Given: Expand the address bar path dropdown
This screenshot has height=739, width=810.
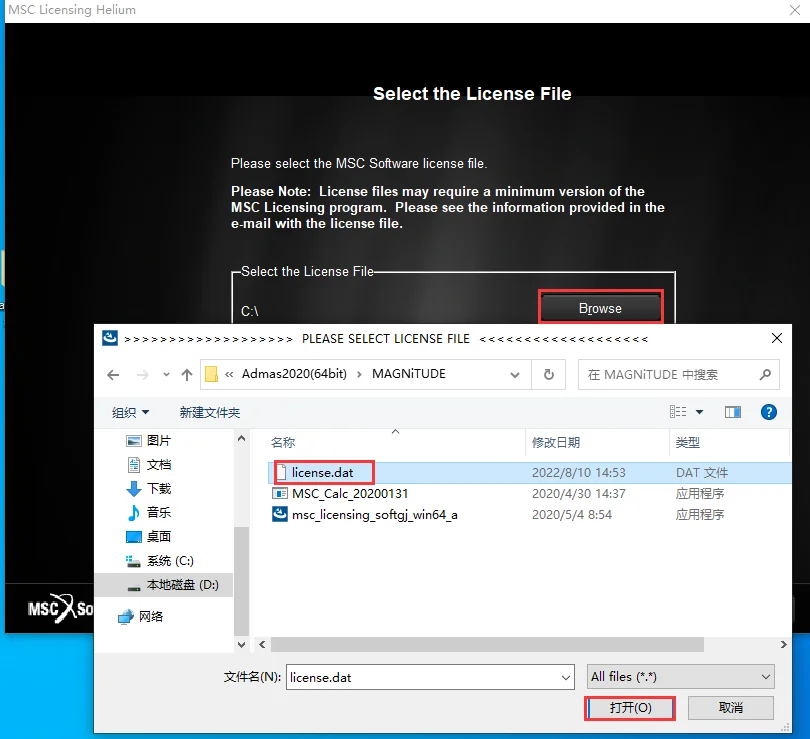Looking at the screenshot, I should tap(515, 375).
